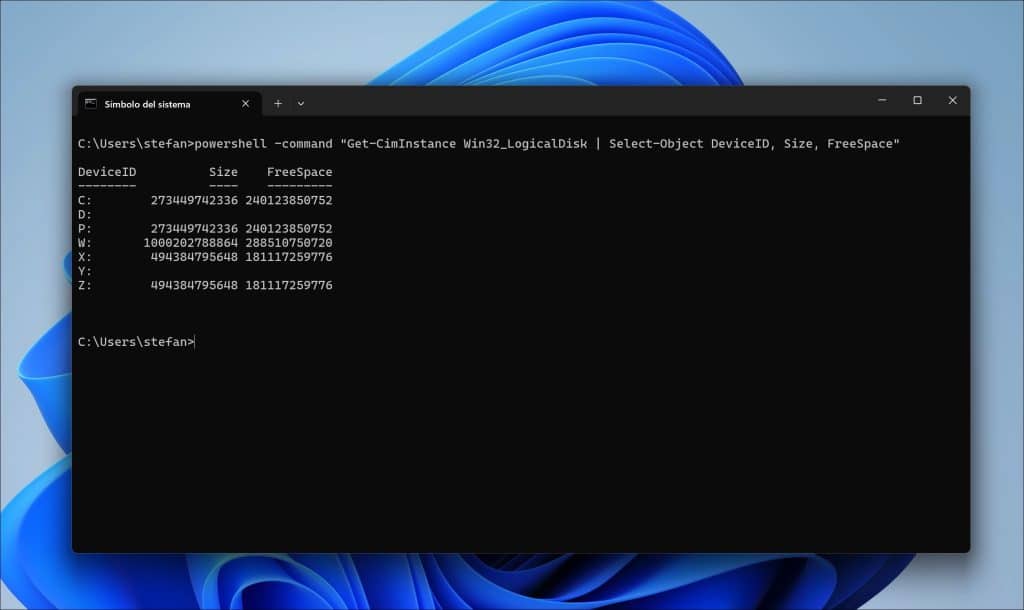Viewport: 1024px width, 610px height.
Task: Minimize the terminal window
Action: (882, 101)
